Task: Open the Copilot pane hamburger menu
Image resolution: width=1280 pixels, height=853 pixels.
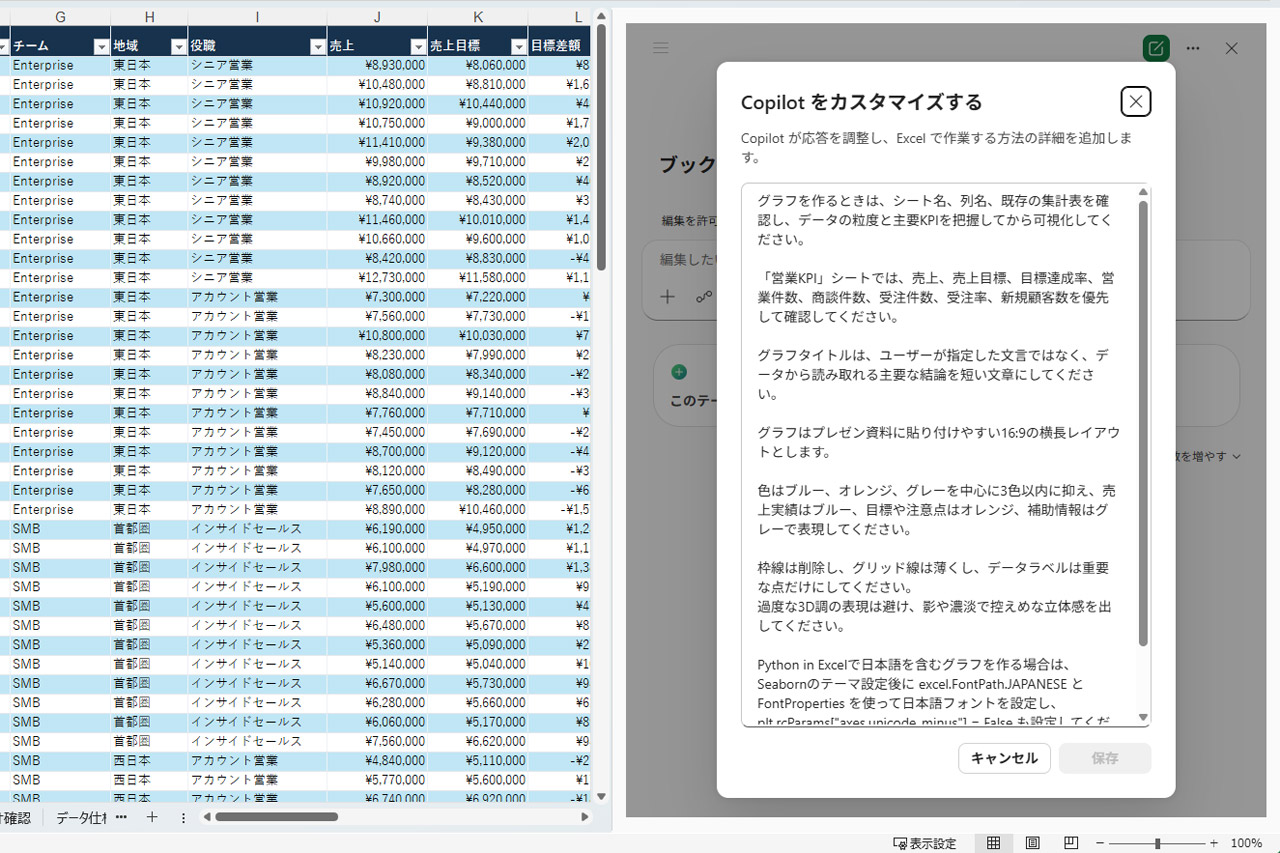Action: tap(660, 48)
